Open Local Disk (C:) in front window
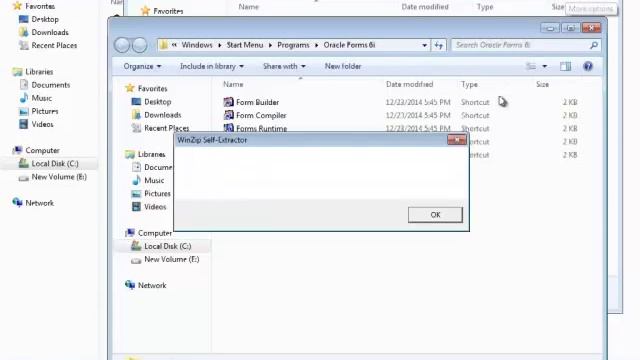Screen dimensions: 640x360 pyautogui.click(x=161, y=246)
